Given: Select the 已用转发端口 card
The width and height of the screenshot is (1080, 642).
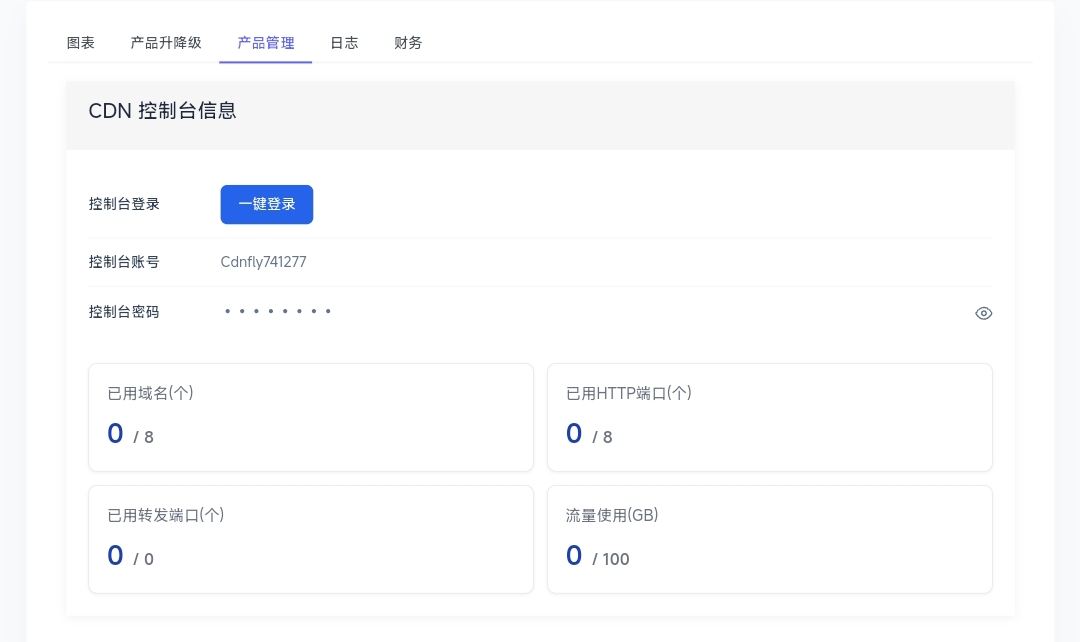Looking at the screenshot, I should (x=310, y=538).
